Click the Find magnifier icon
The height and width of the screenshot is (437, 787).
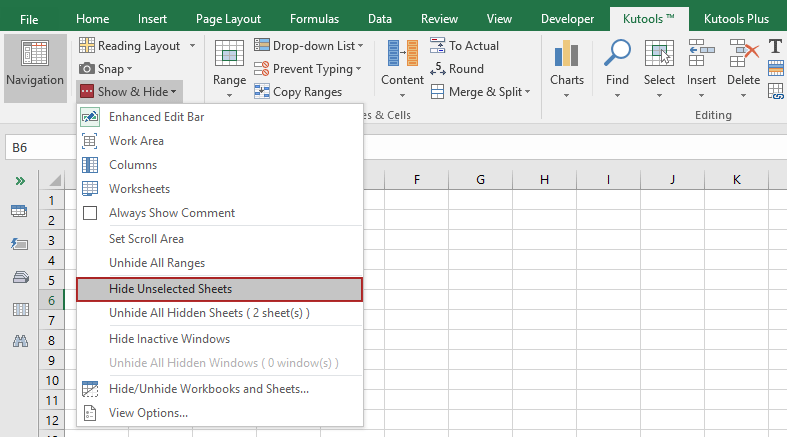pyautogui.click(x=617, y=53)
